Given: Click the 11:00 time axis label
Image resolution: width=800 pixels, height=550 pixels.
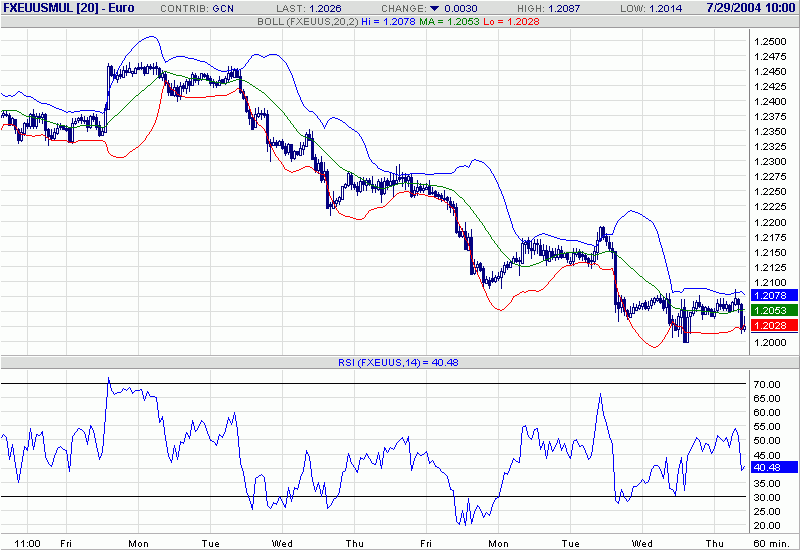Looking at the screenshot, I should [x=27, y=543].
